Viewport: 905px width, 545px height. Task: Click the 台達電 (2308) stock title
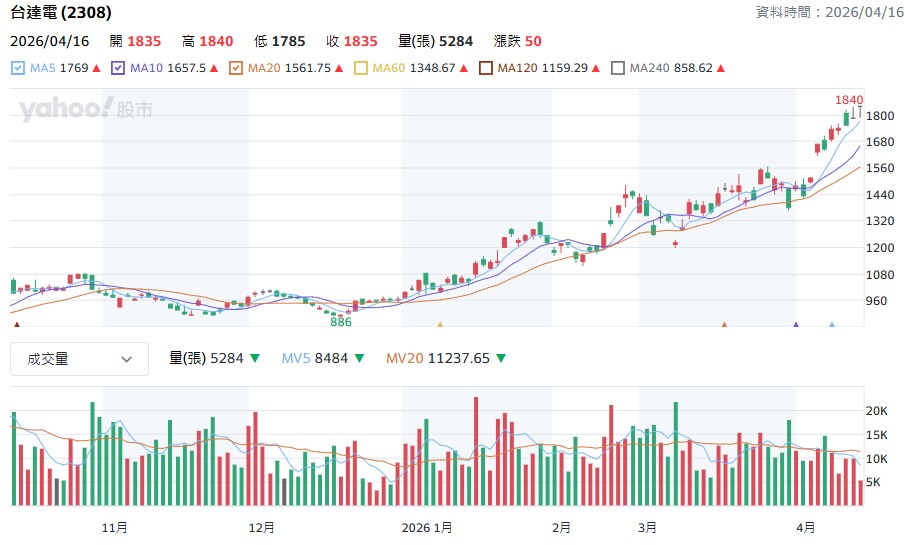61,13
